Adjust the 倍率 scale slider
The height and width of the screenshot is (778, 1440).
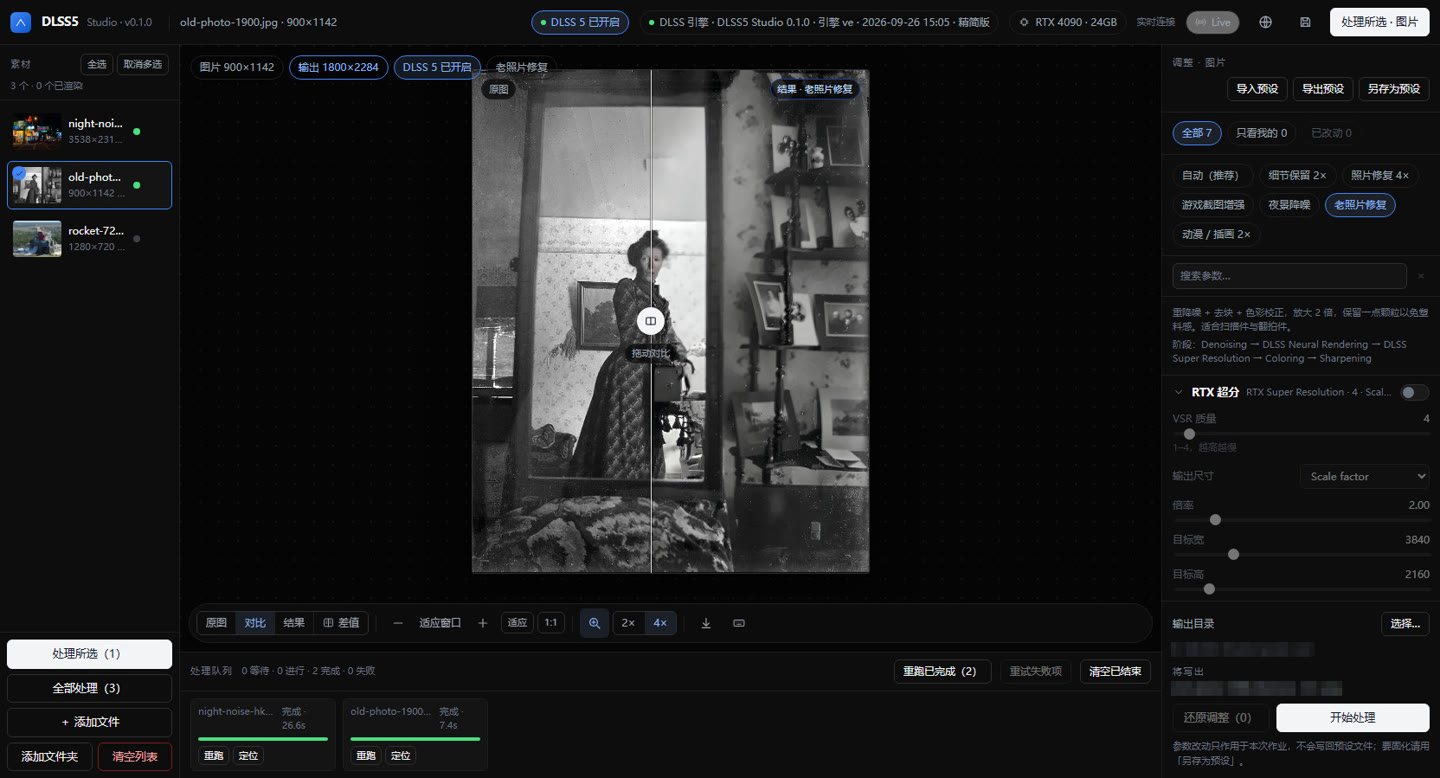[x=1300, y=520]
